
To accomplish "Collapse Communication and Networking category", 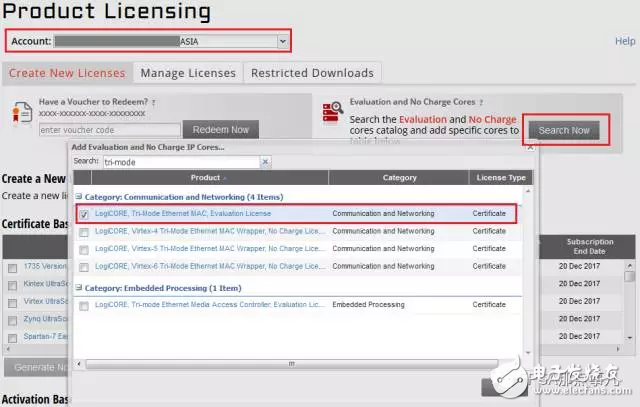I will pyautogui.click(x=79, y=197).
